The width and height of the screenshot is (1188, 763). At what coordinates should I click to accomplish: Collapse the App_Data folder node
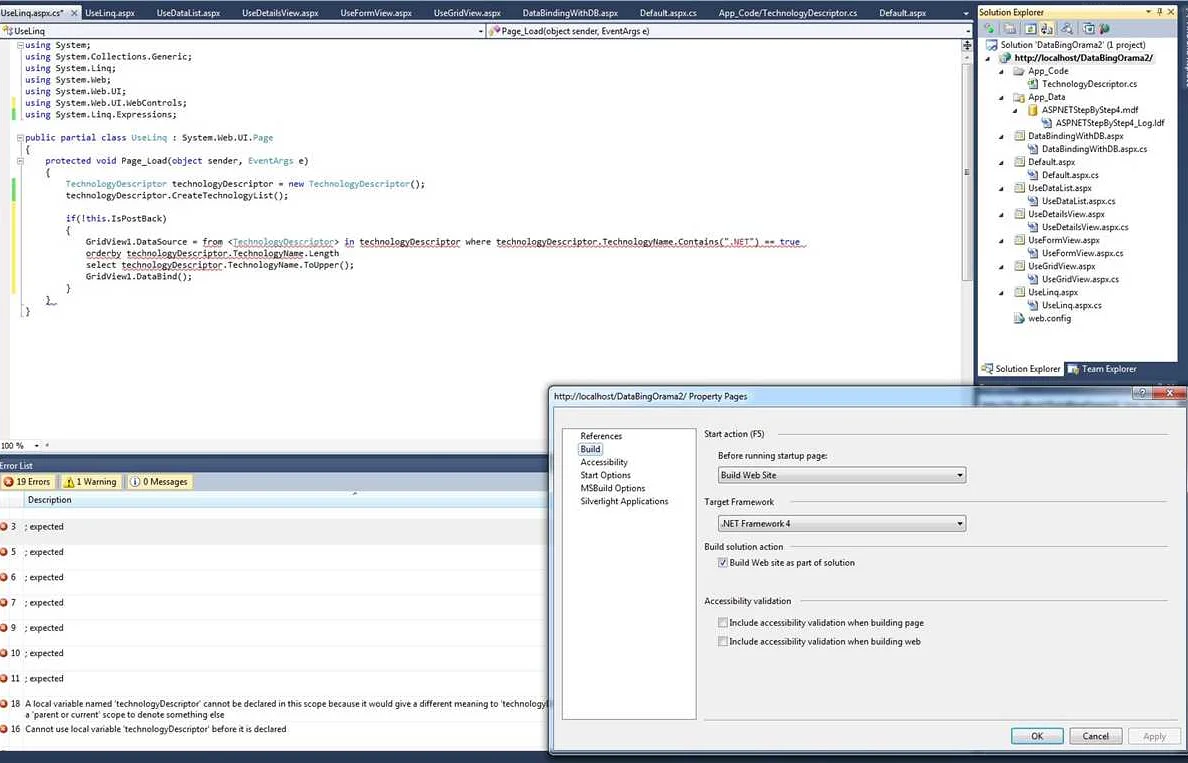(x=1002, y=97)
